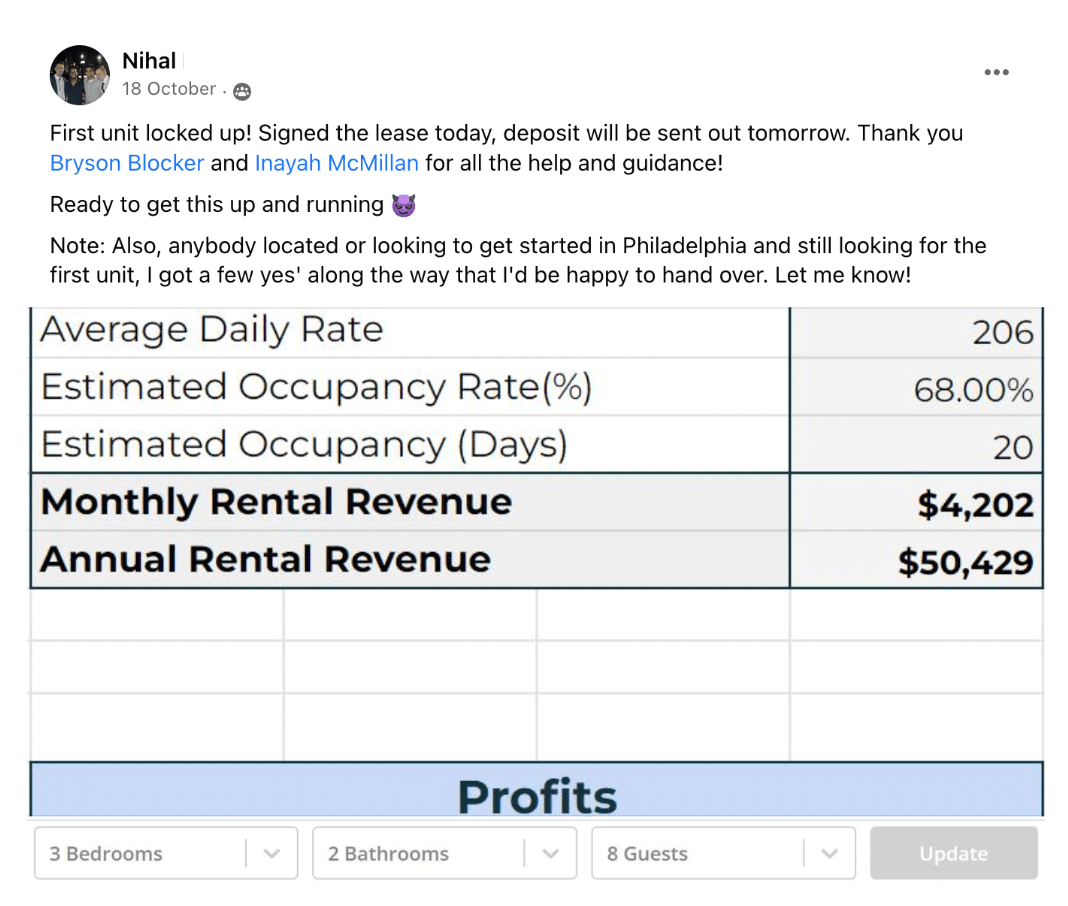Open the Bryson Blocker profile link
The image size is (1068, 906).
(x=127, y=163)
